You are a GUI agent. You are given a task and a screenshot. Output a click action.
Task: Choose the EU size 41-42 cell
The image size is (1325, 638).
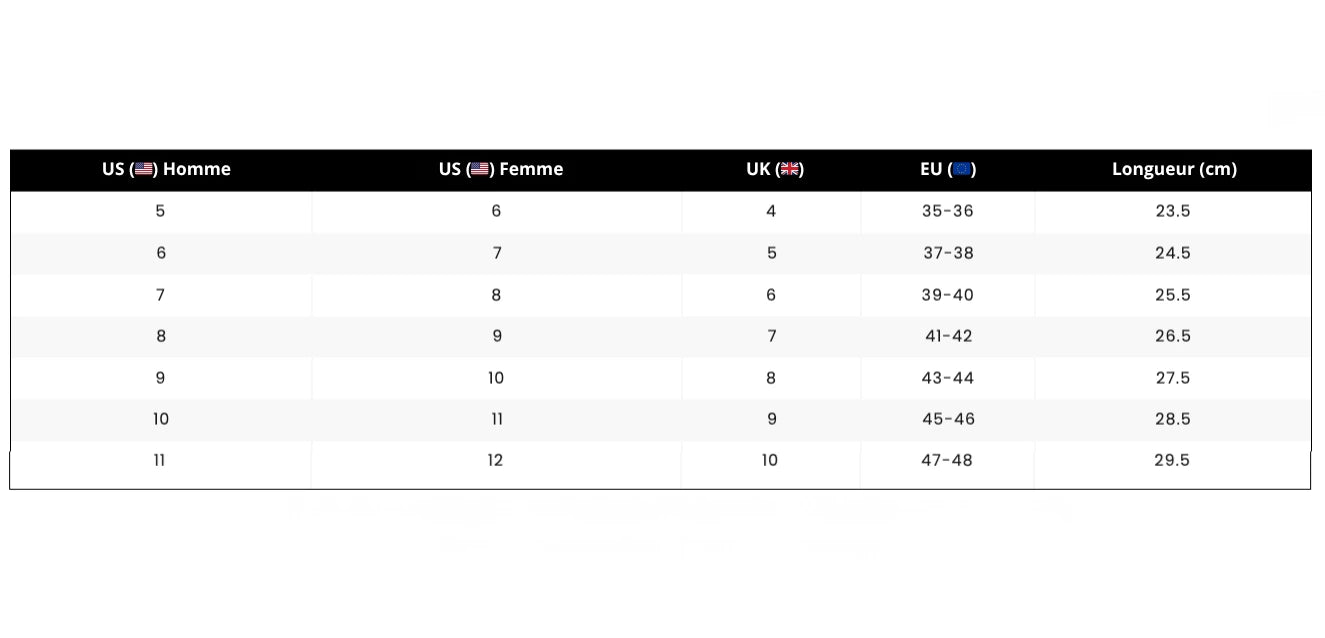click(x=947, y=336)
